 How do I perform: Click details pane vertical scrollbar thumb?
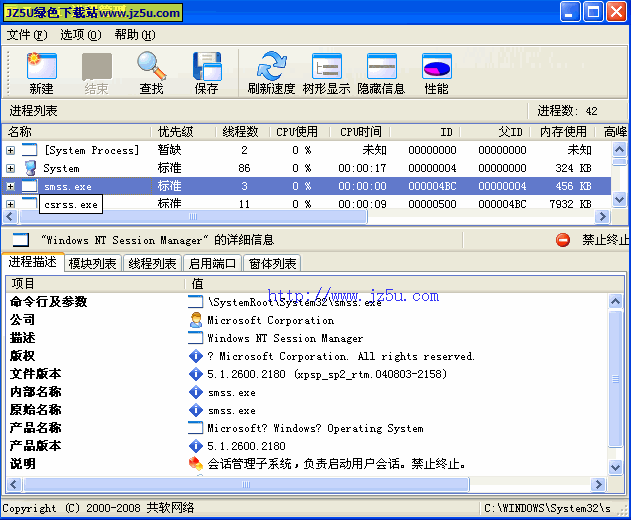tap(615, 379)
